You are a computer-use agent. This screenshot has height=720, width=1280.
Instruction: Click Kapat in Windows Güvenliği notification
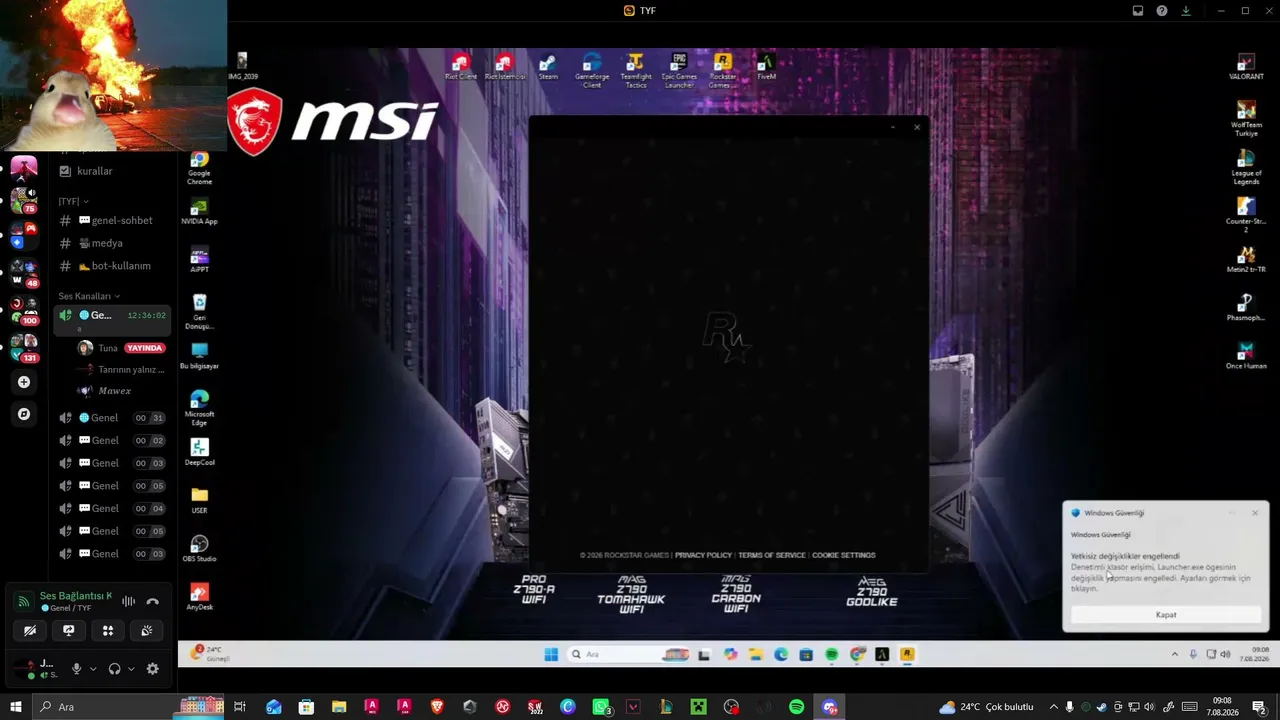1166,615
